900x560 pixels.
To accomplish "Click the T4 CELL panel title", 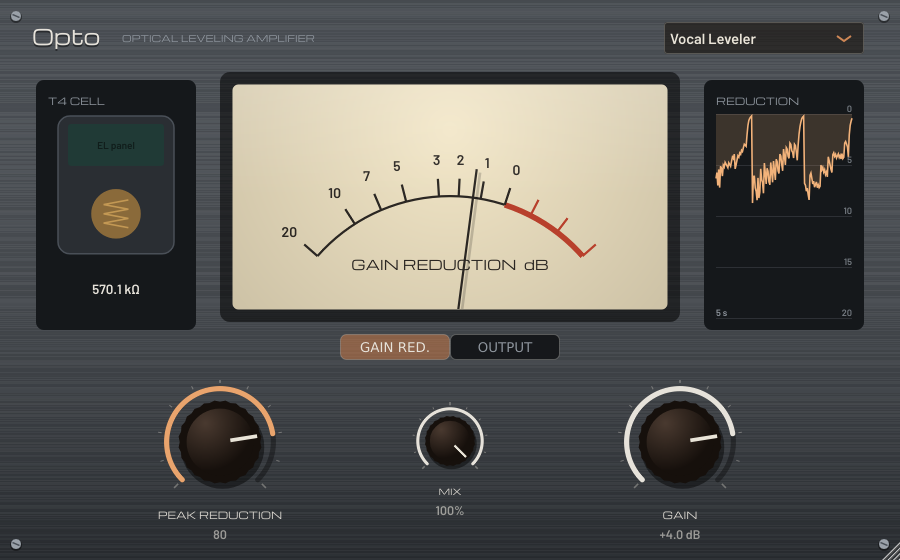I will point(76,101).
